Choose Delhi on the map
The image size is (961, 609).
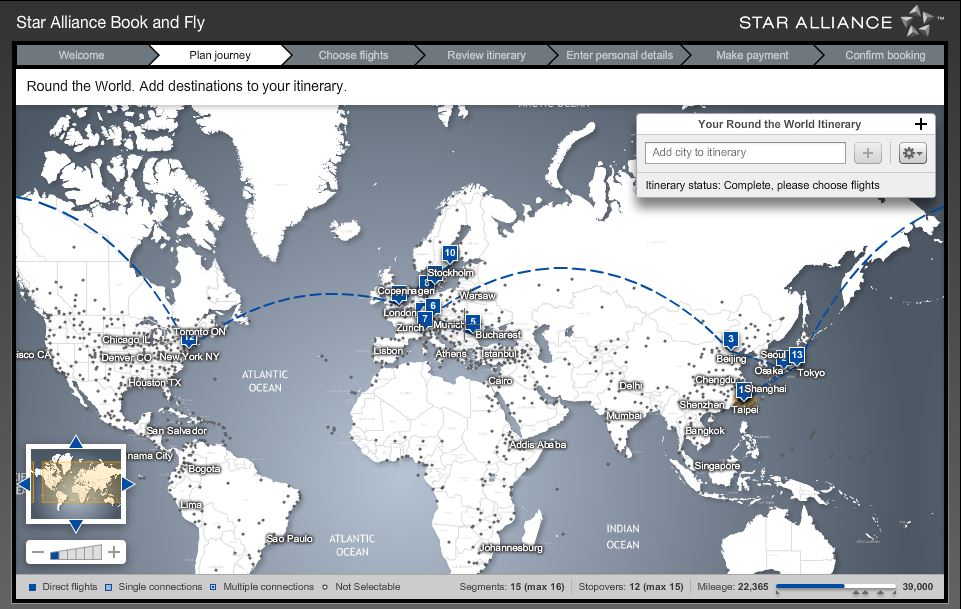coord(631,386)
